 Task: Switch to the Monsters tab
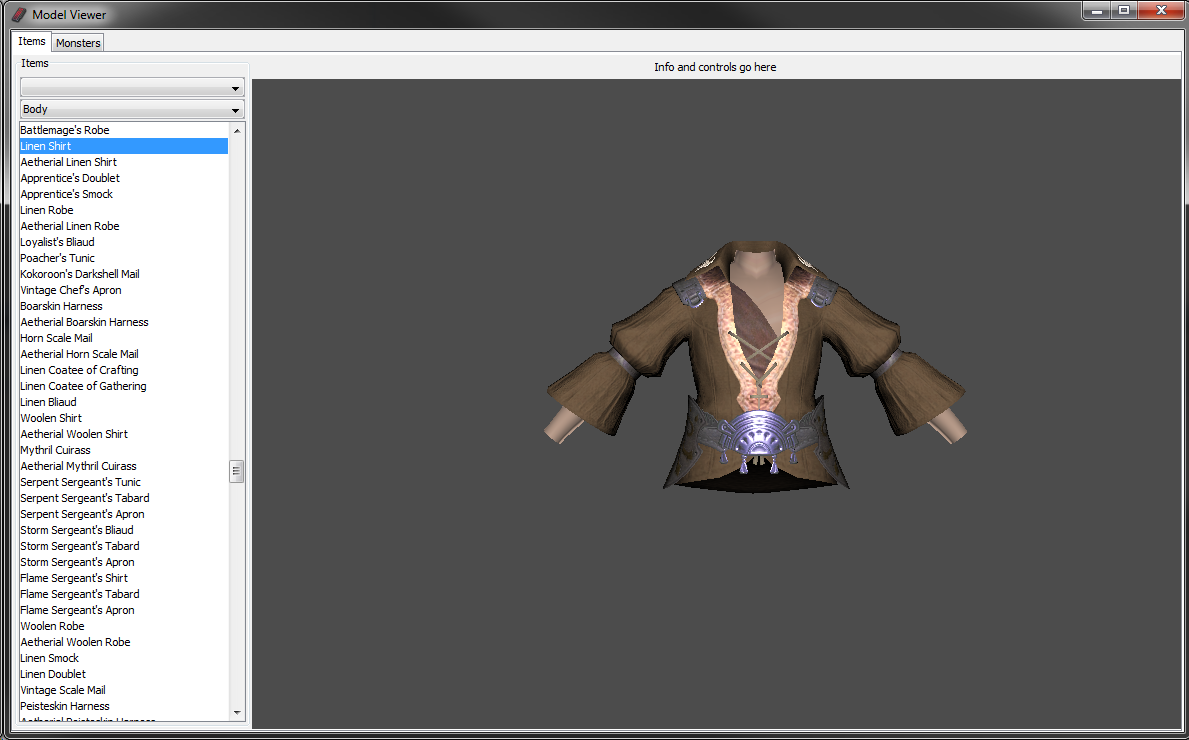(78, 43)
